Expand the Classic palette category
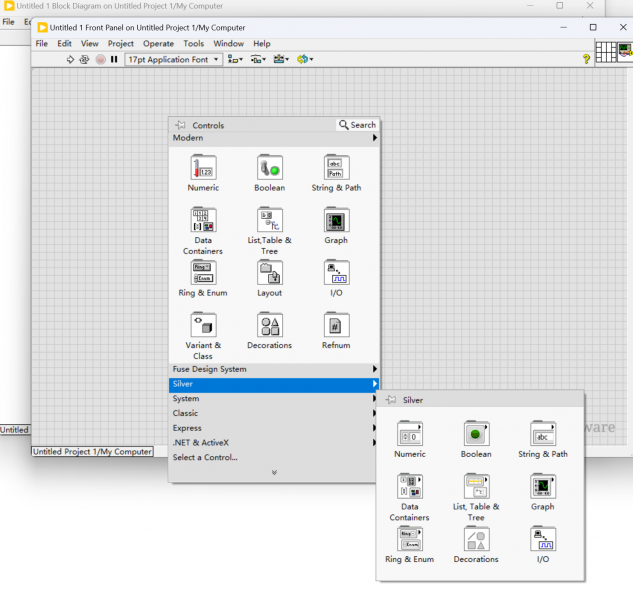633x600 pixels. tap(272, 413)
